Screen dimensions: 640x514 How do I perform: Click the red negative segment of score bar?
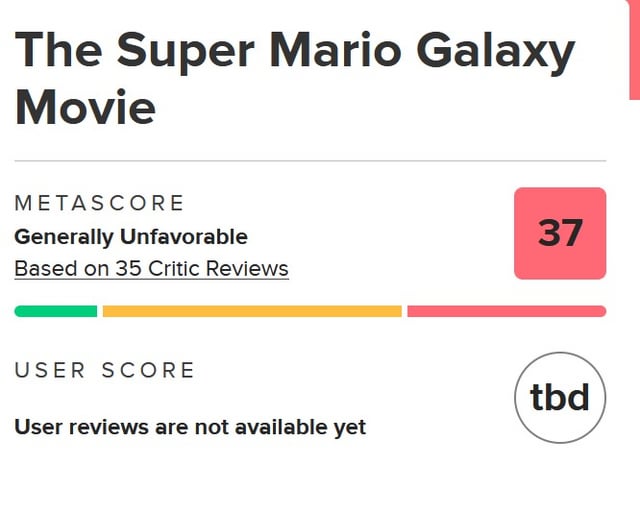506,311
